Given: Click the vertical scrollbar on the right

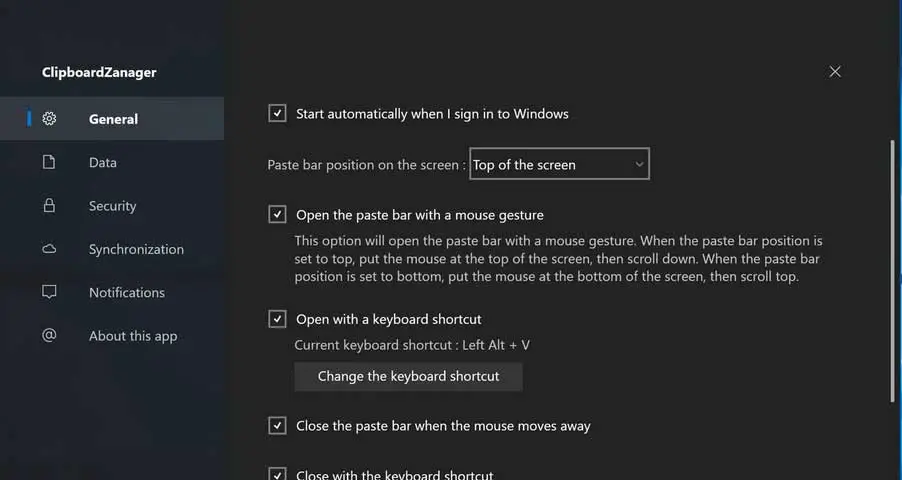Looking at the screenshot, I should click(x=892, y=270).
